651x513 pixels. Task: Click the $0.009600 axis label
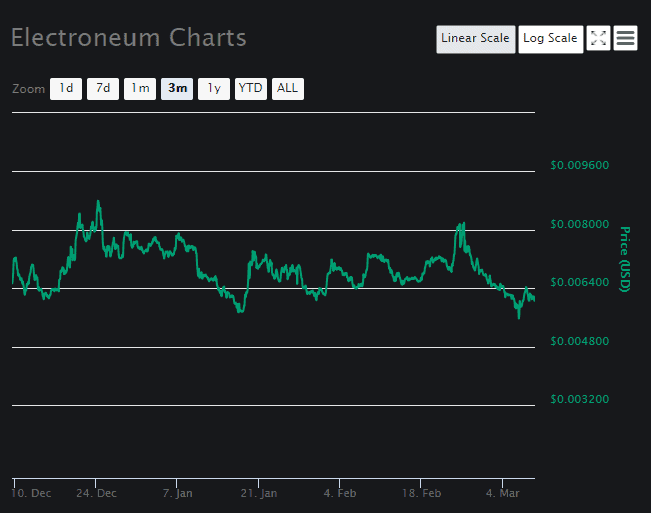(x=580, y=165)
